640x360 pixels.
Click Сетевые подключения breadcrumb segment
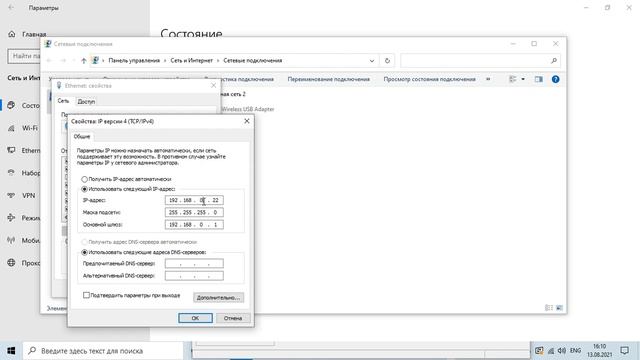[x=253, y=60]
